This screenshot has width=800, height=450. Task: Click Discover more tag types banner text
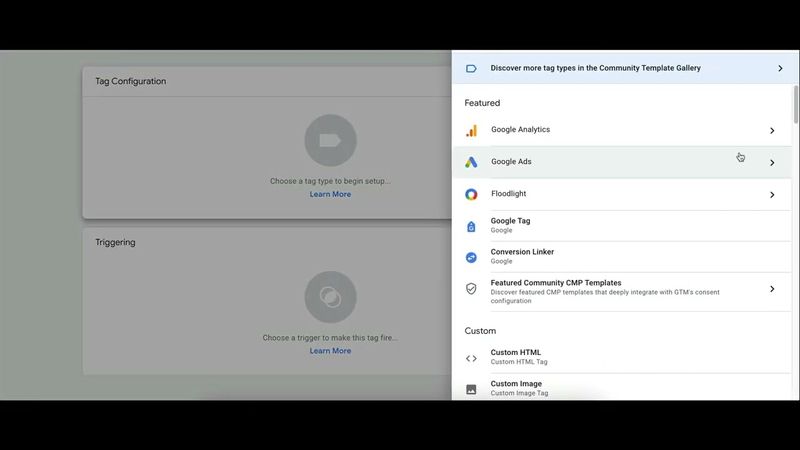coord(595,68)
